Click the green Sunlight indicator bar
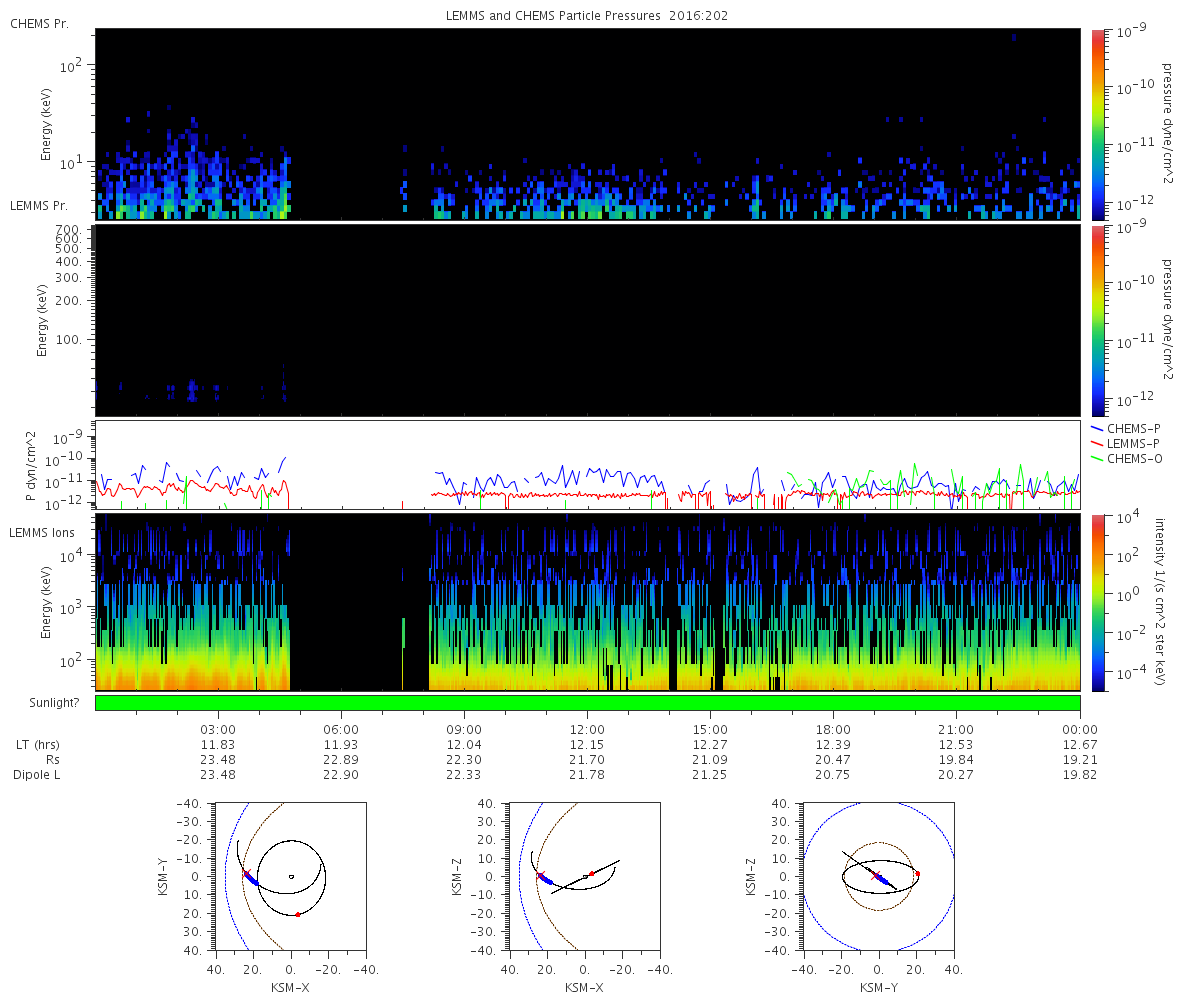 click(x=587, y=703)
